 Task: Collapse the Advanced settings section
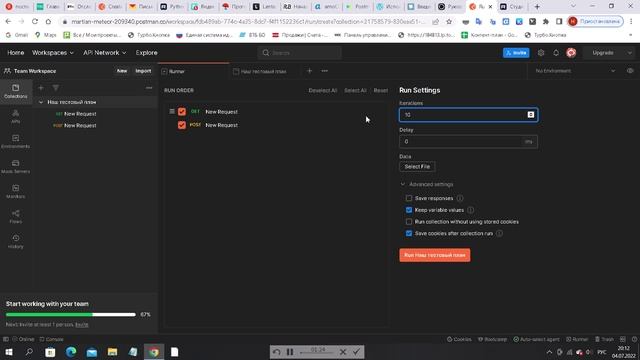tap(427, 184)
